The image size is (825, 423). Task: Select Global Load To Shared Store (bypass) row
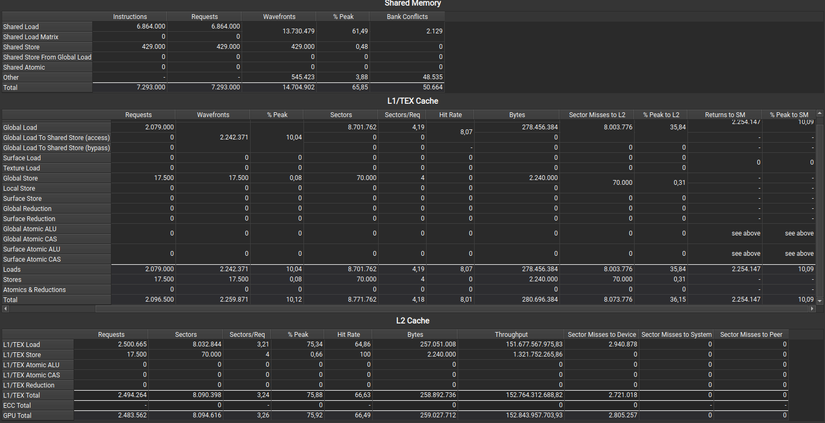tap(57, 148)
